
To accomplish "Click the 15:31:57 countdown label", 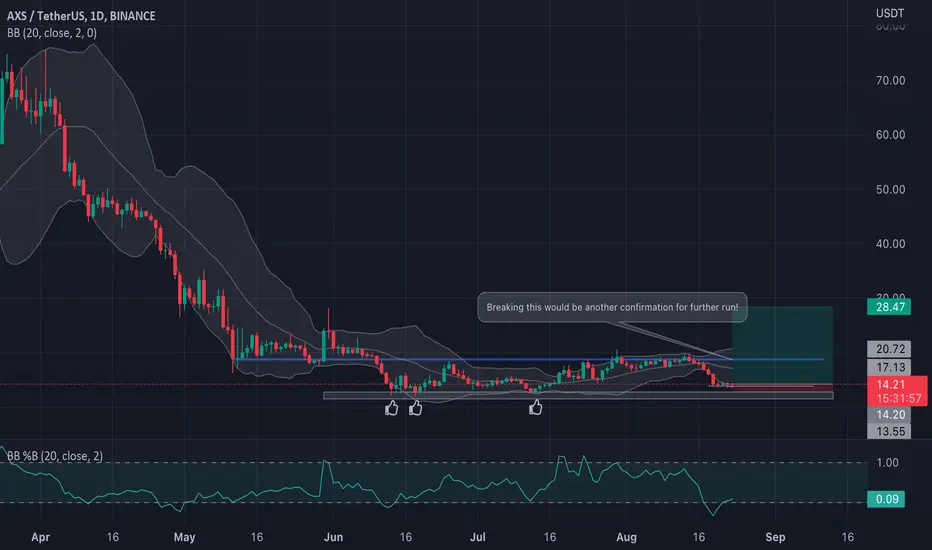I will 898,398.
